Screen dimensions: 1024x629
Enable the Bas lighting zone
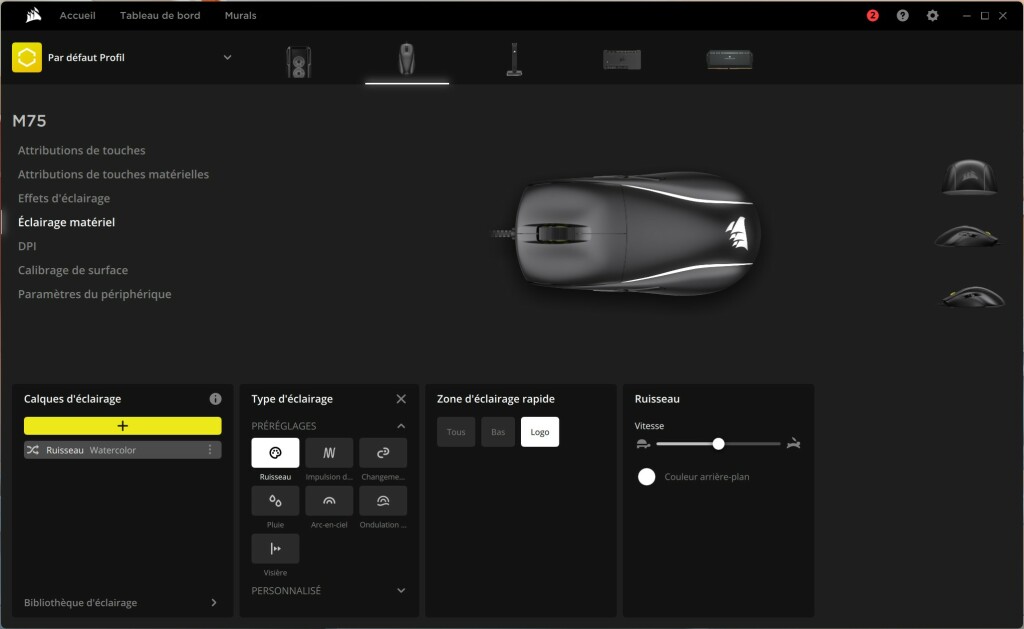(497, 432)
